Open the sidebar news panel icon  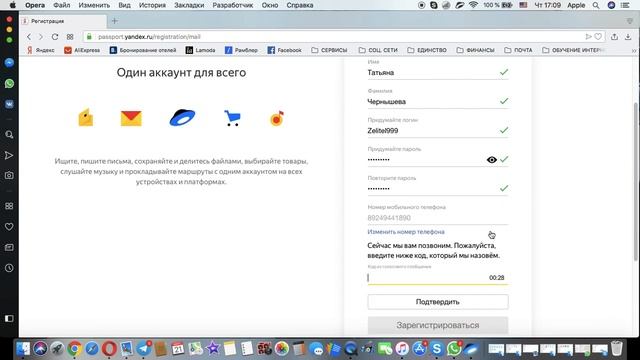pos(9,247)
